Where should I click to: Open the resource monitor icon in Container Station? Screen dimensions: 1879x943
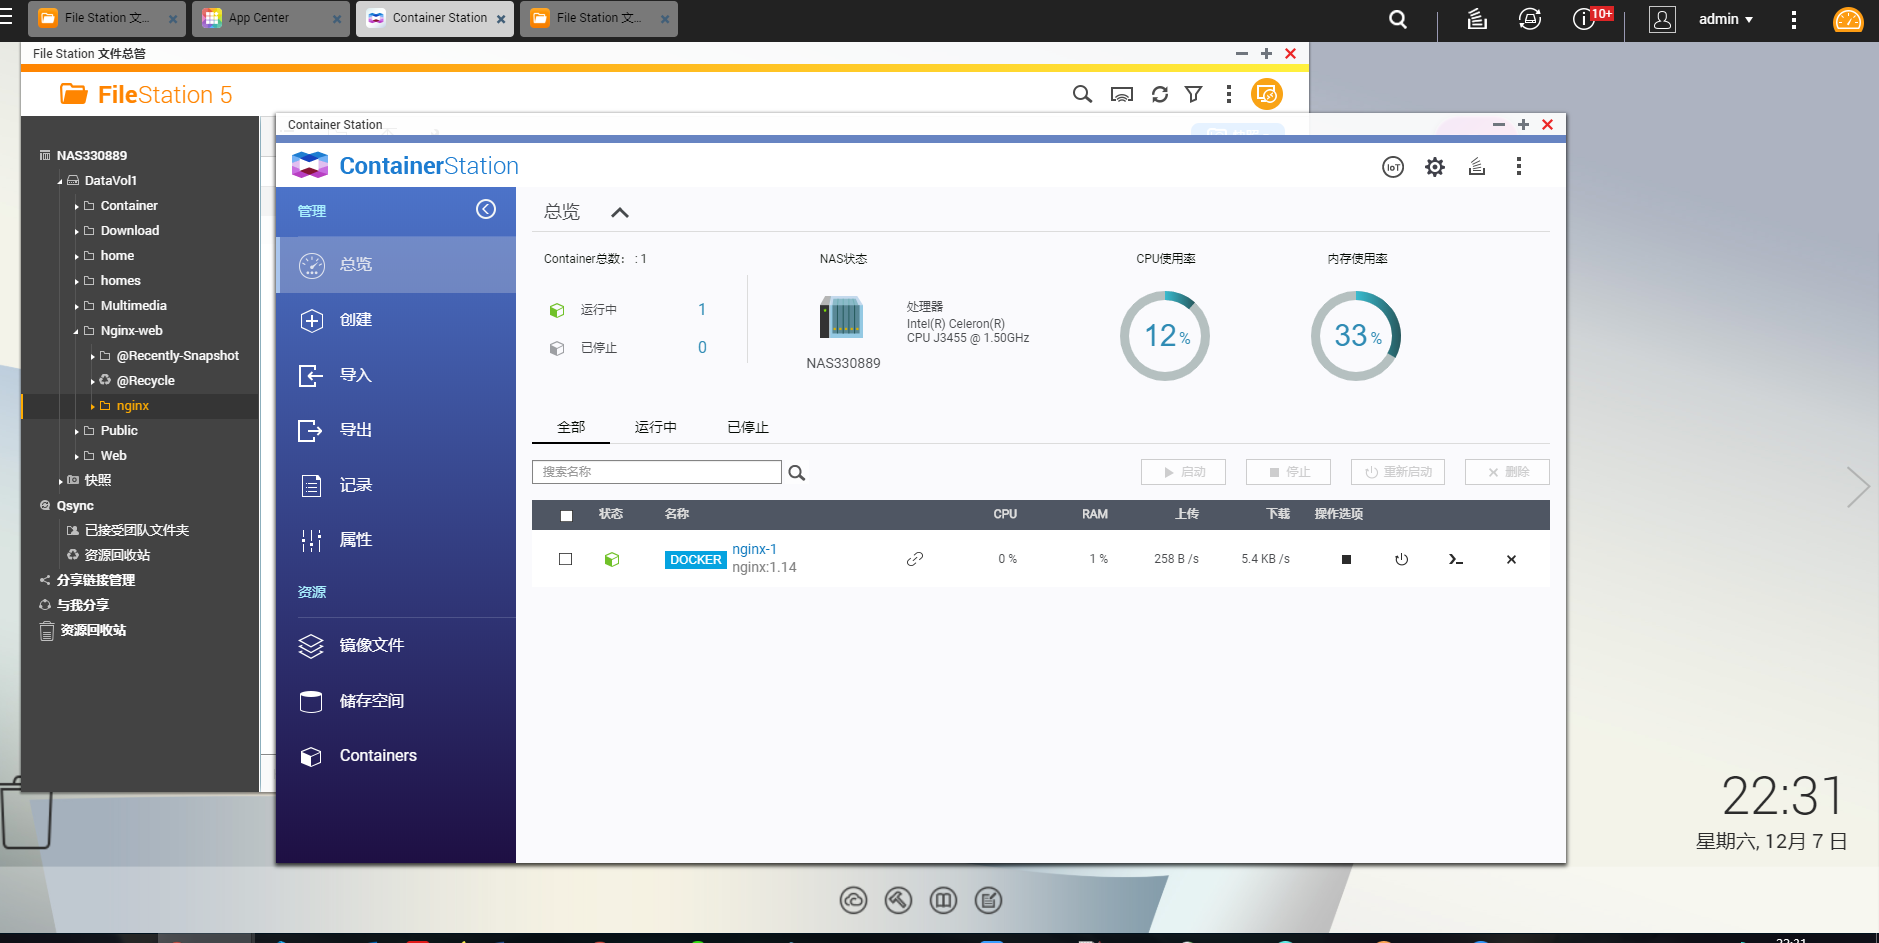click(1477, 166)
